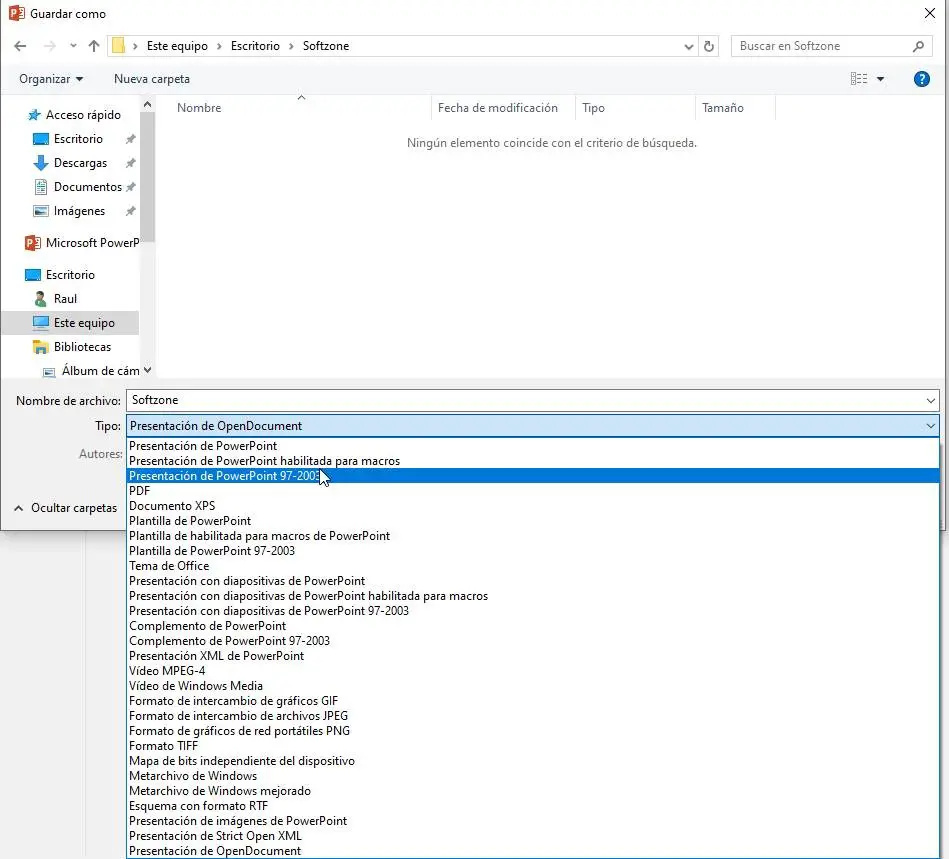This screenshot has width=949, height=859.
Task: Choose Presentación XML de PowerPoint
Action: (533, 656)
